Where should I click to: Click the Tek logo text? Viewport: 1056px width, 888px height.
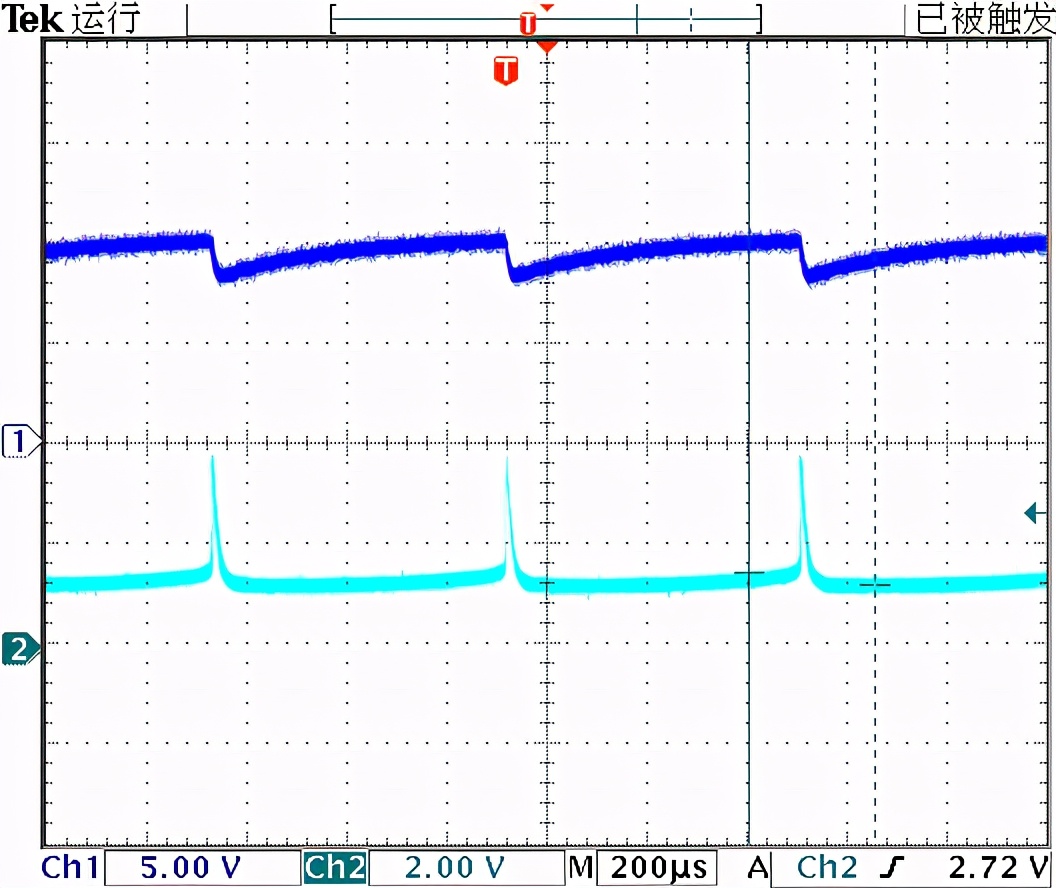click(32, 18)
